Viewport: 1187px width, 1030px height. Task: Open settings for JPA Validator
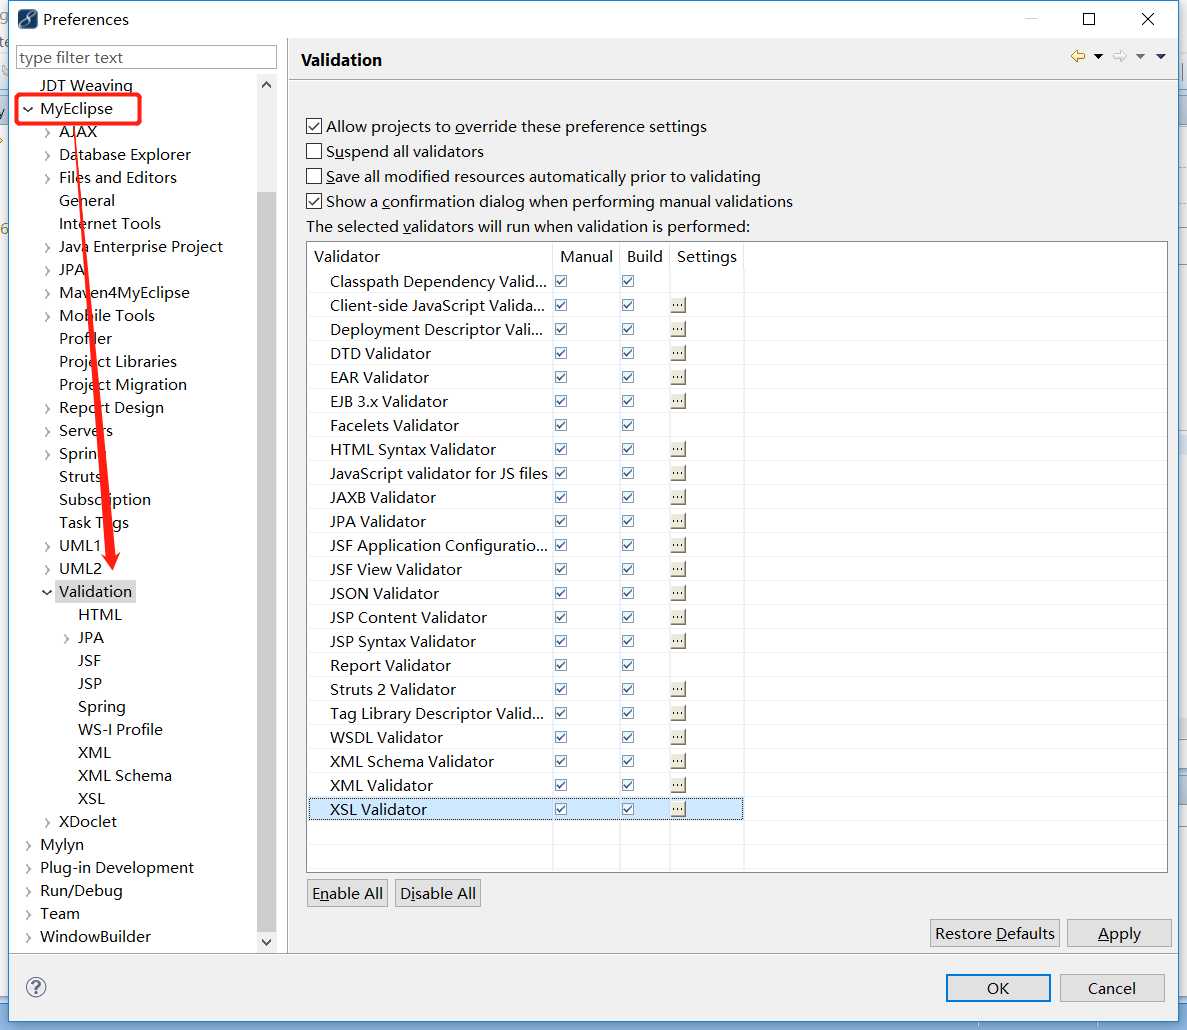tap(678, 521)
